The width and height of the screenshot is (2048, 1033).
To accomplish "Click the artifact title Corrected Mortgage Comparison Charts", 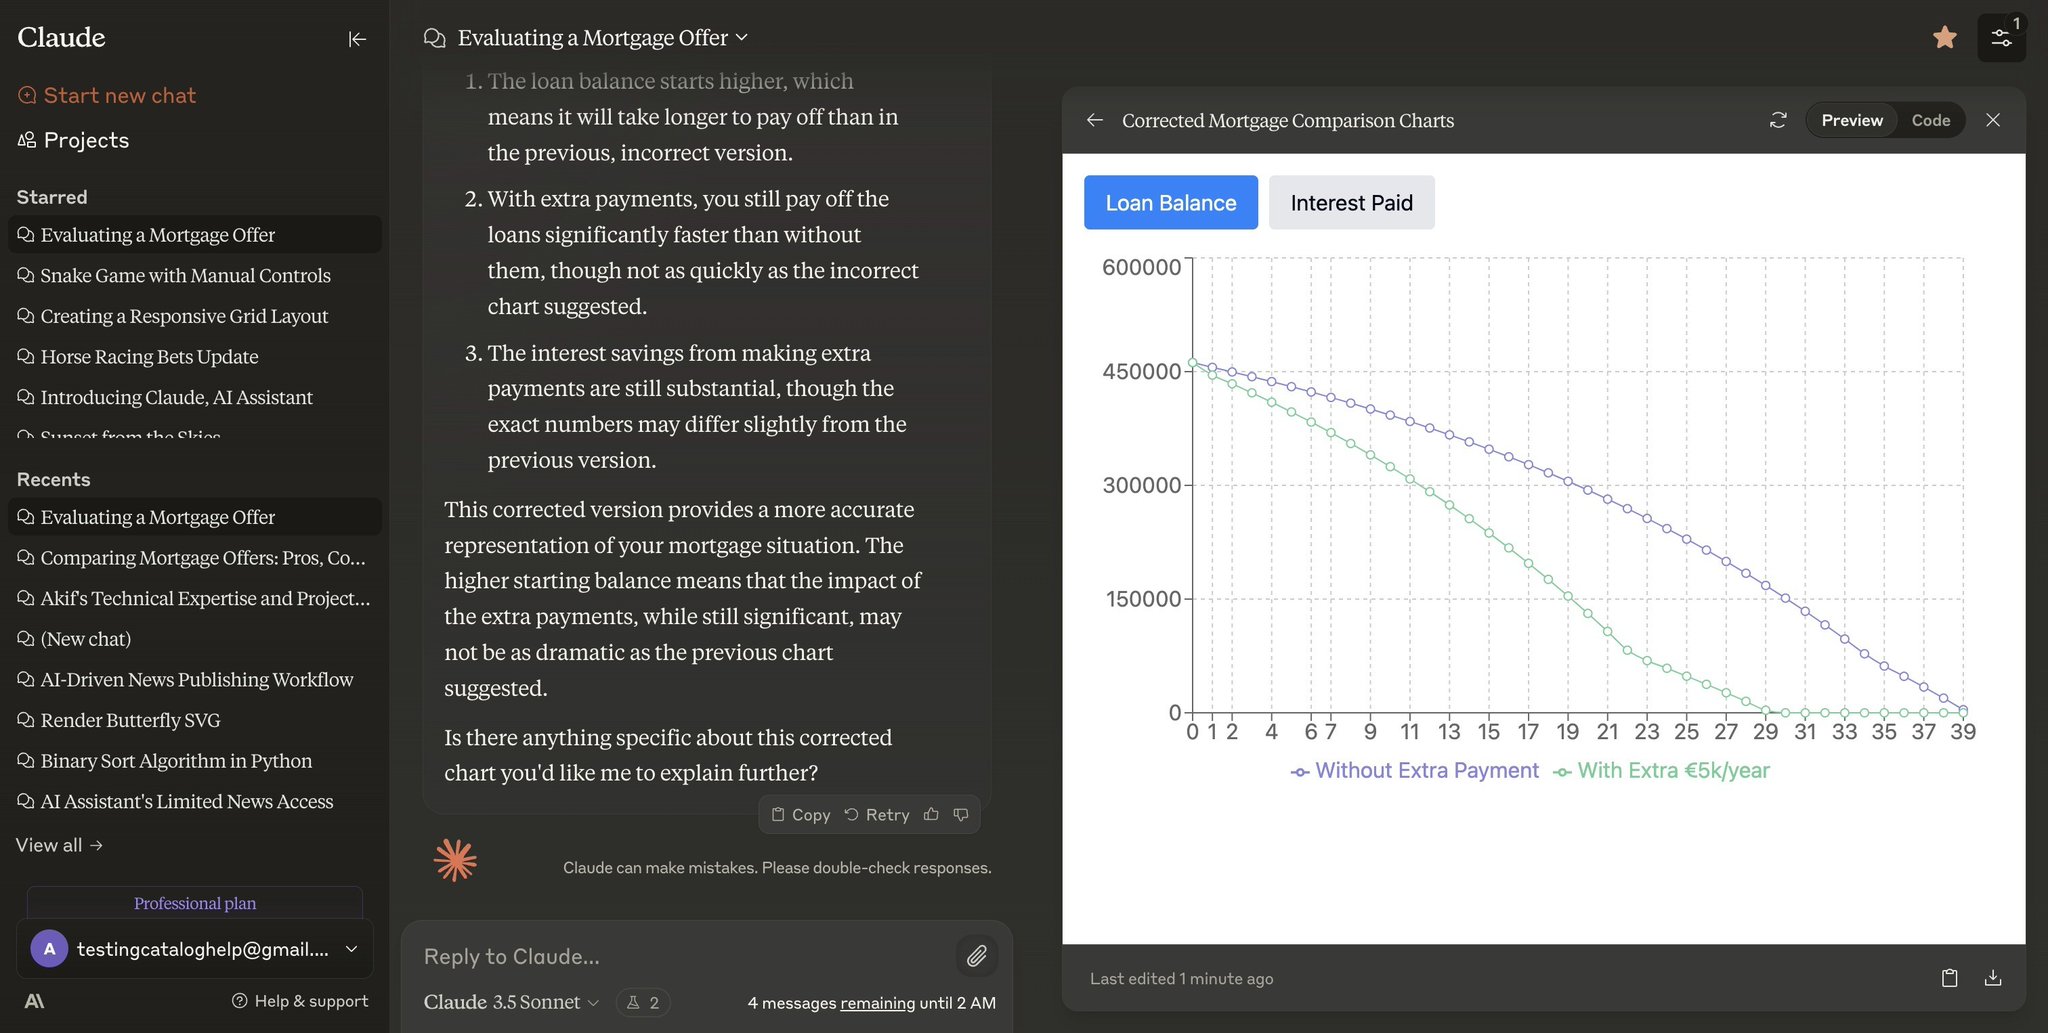I will (1288, 120).
